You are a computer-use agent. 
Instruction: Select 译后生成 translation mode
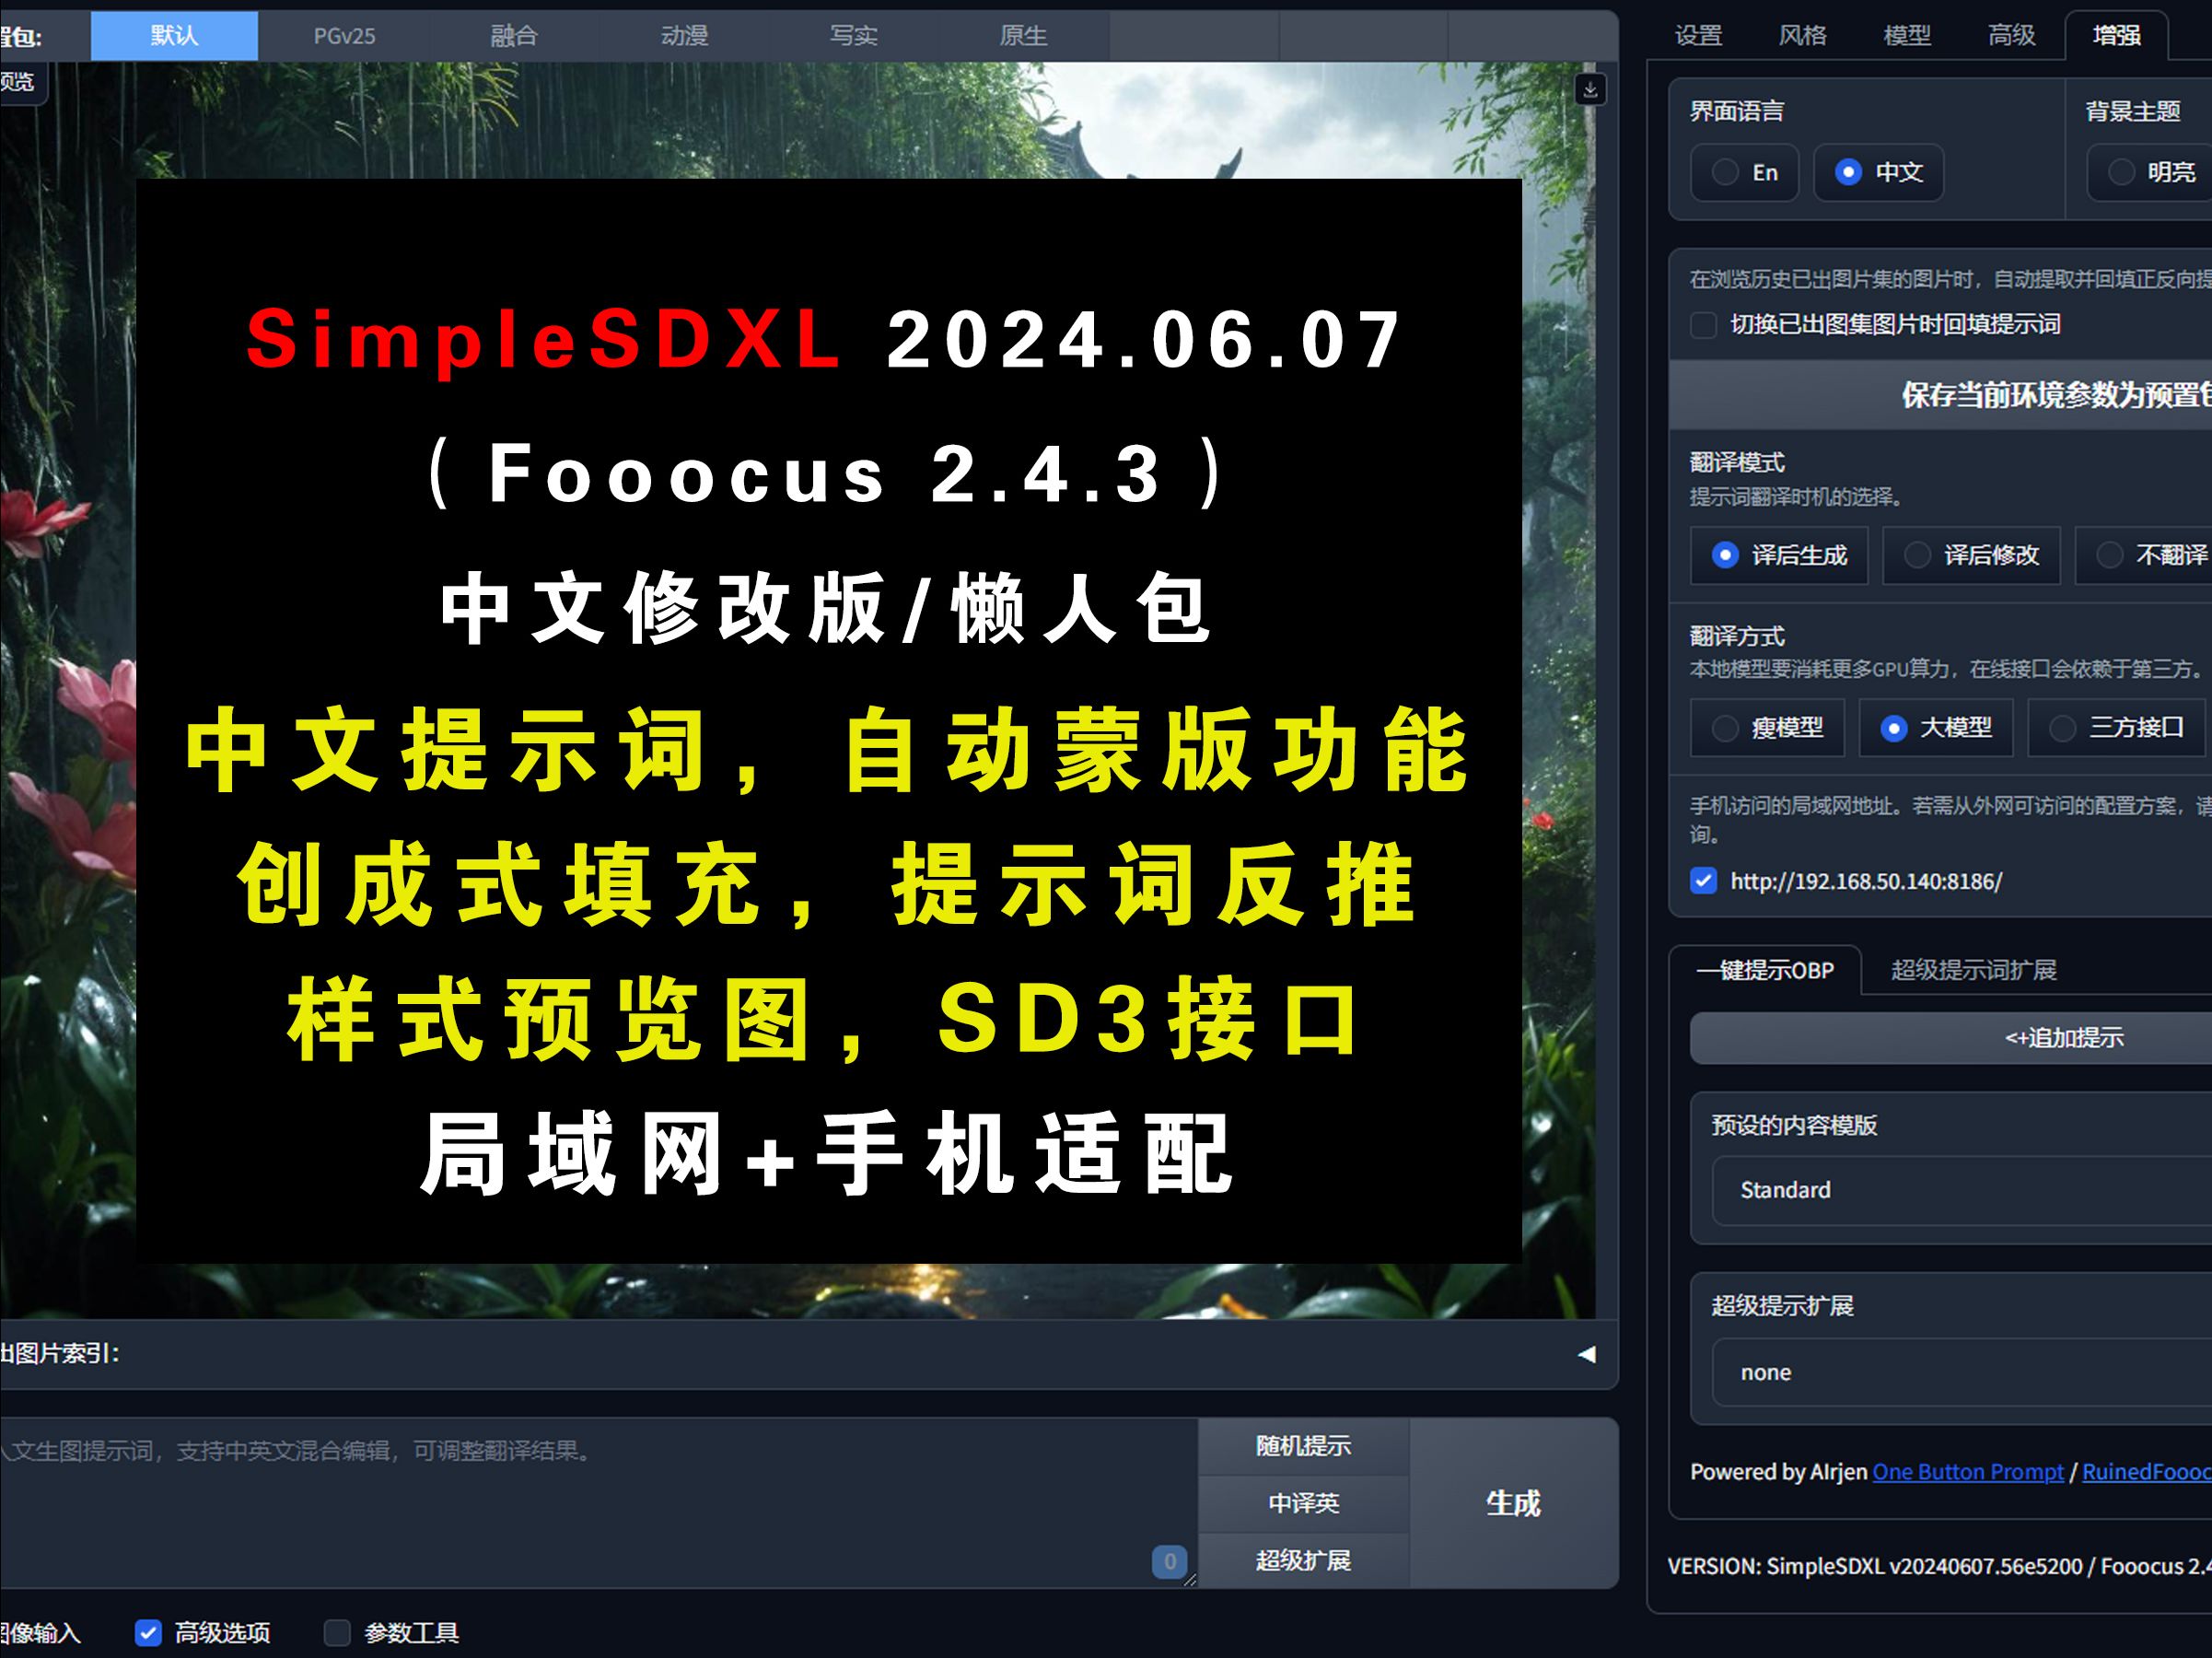coord(1779,555)
